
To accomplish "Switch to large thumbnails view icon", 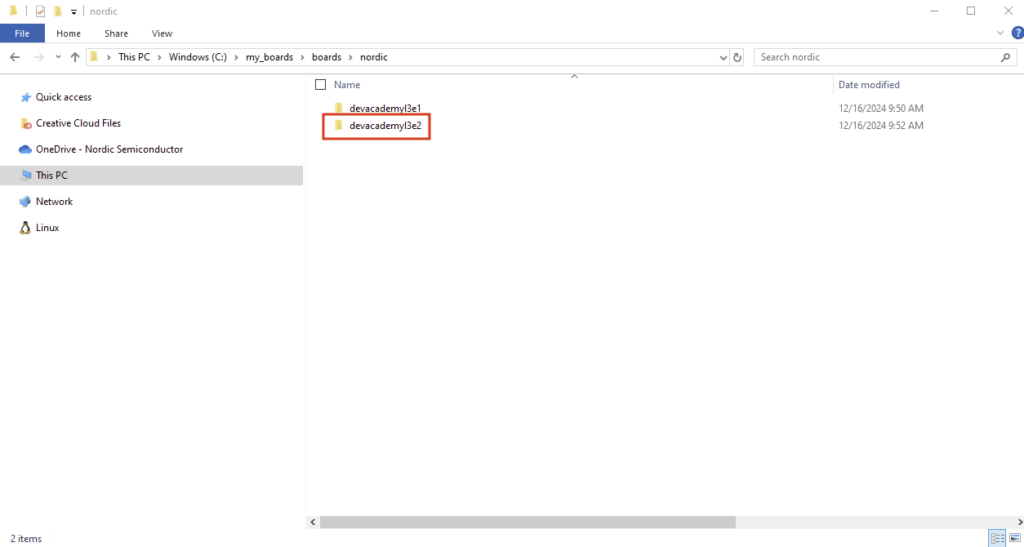I will [x=1014, y=538].
